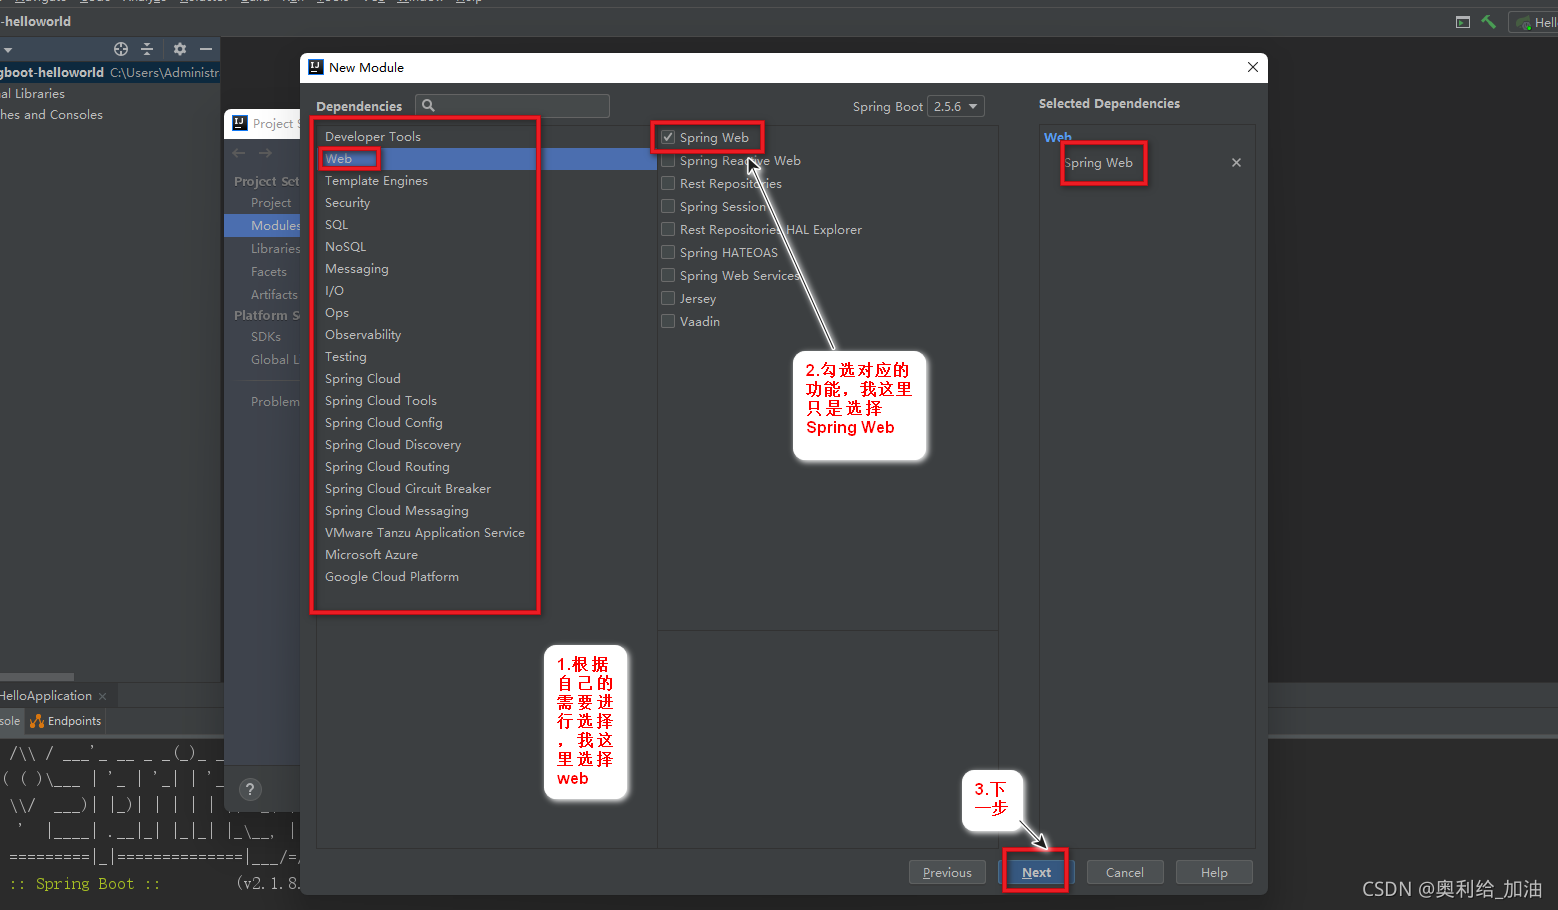Click IntelliJ logo in New Module title bar
This screenshot has height=910, width=1558.
316,67
